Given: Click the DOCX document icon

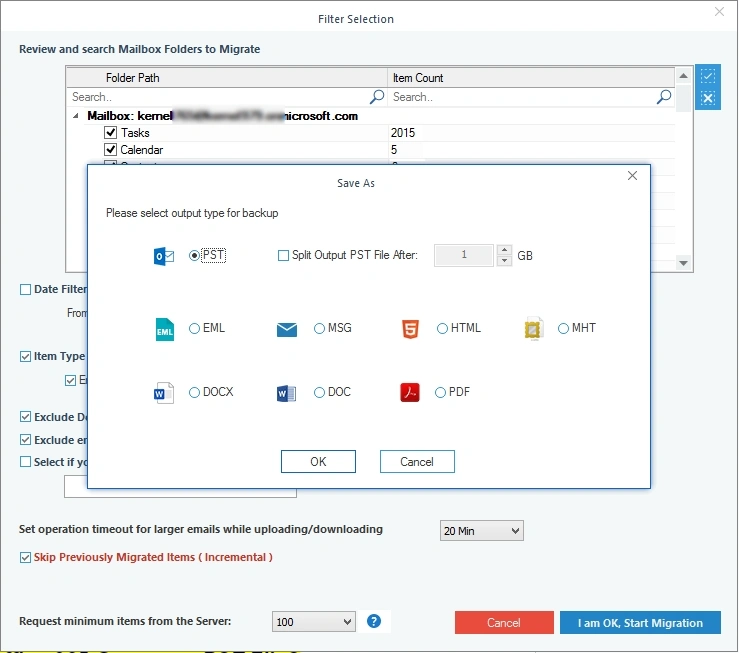Looking at the screenshot, I should tap(164, 392).
